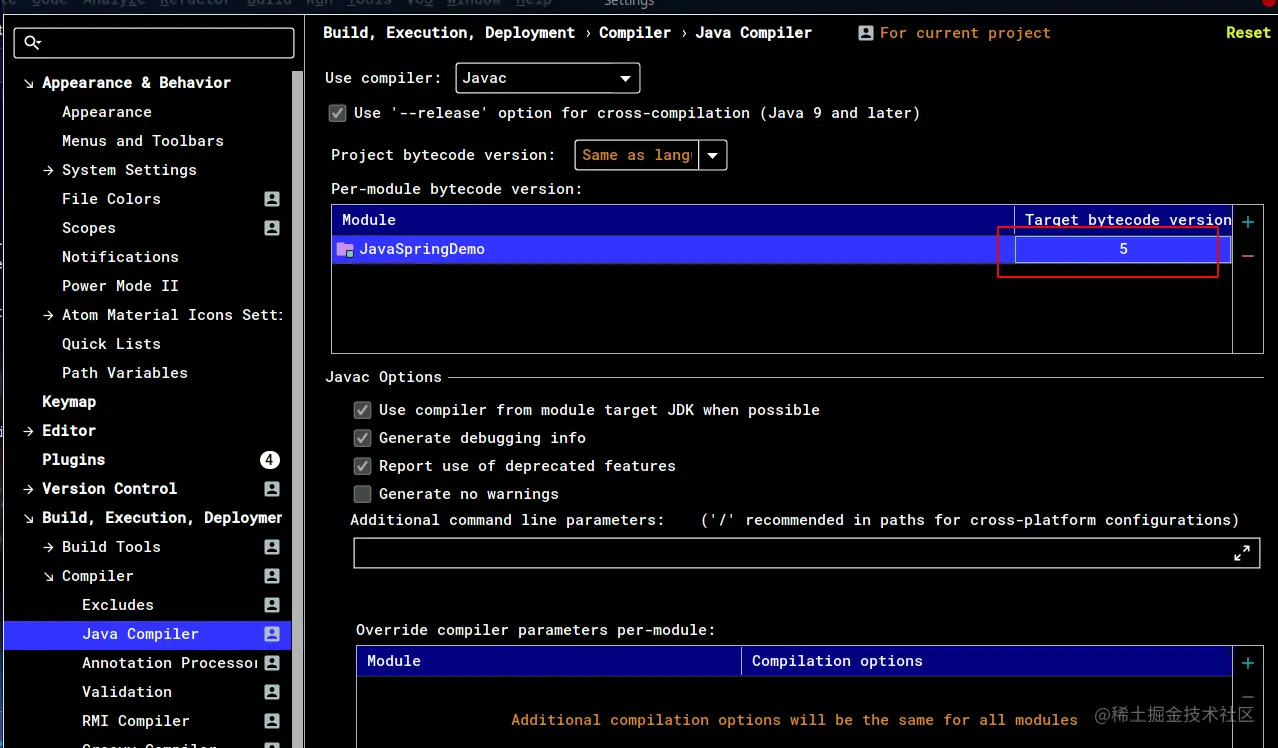Screen dimensions: 1278x748
Task: Click the project icon beside Build Tools
Action: [272, 547]
